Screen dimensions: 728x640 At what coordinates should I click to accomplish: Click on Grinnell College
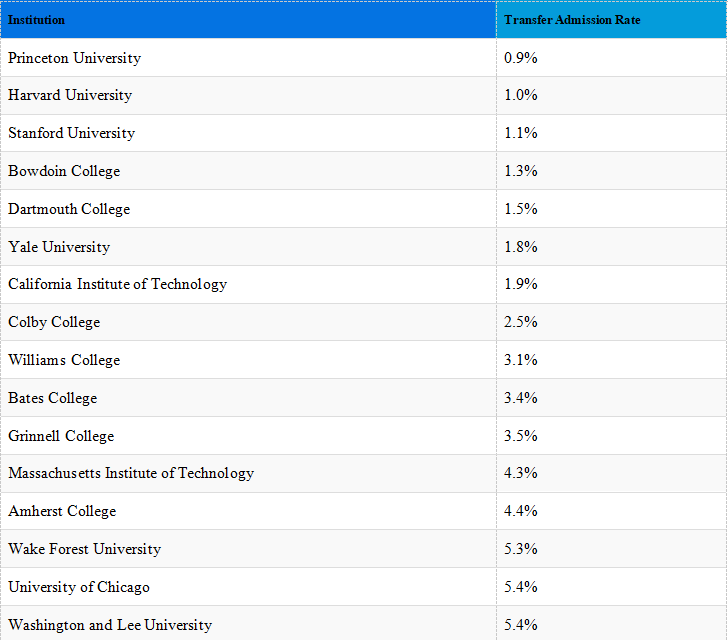61,436
